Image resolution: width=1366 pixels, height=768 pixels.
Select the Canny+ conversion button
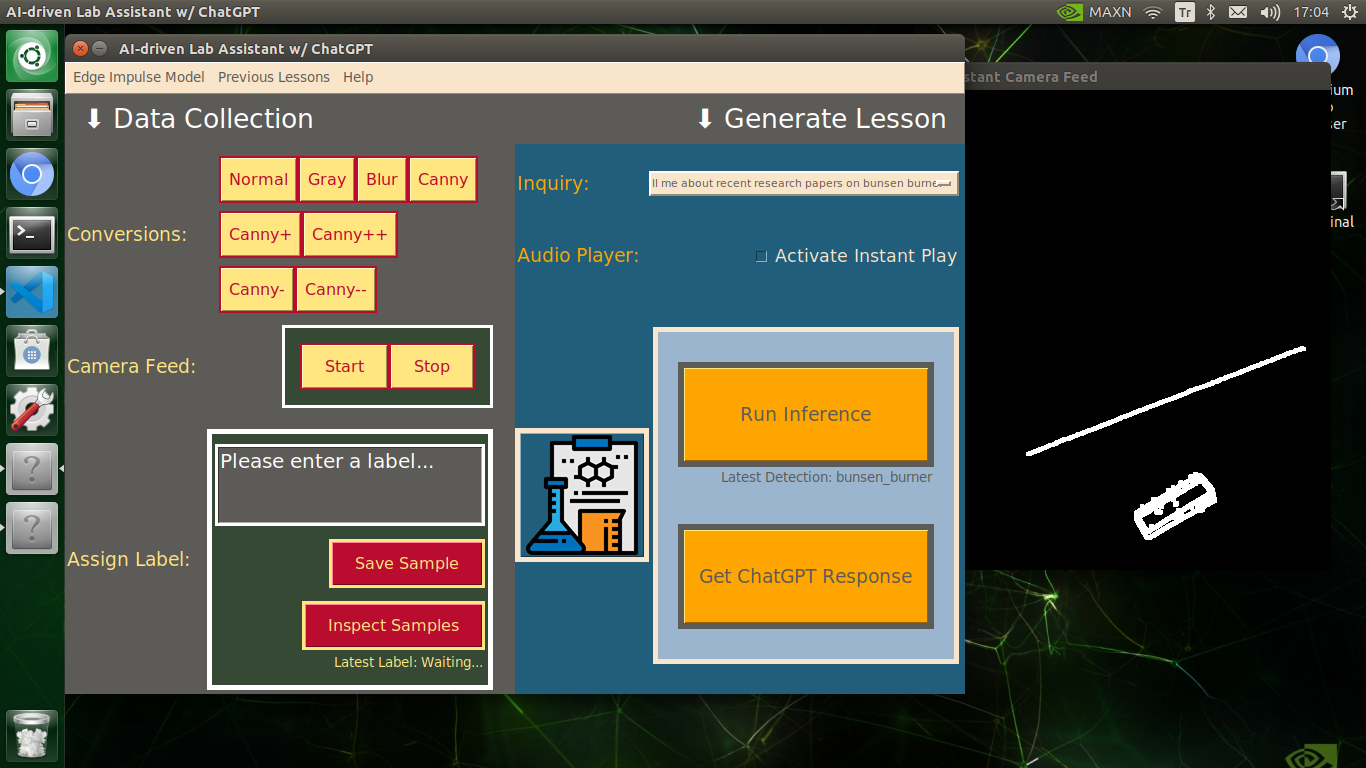click(260, 234)
